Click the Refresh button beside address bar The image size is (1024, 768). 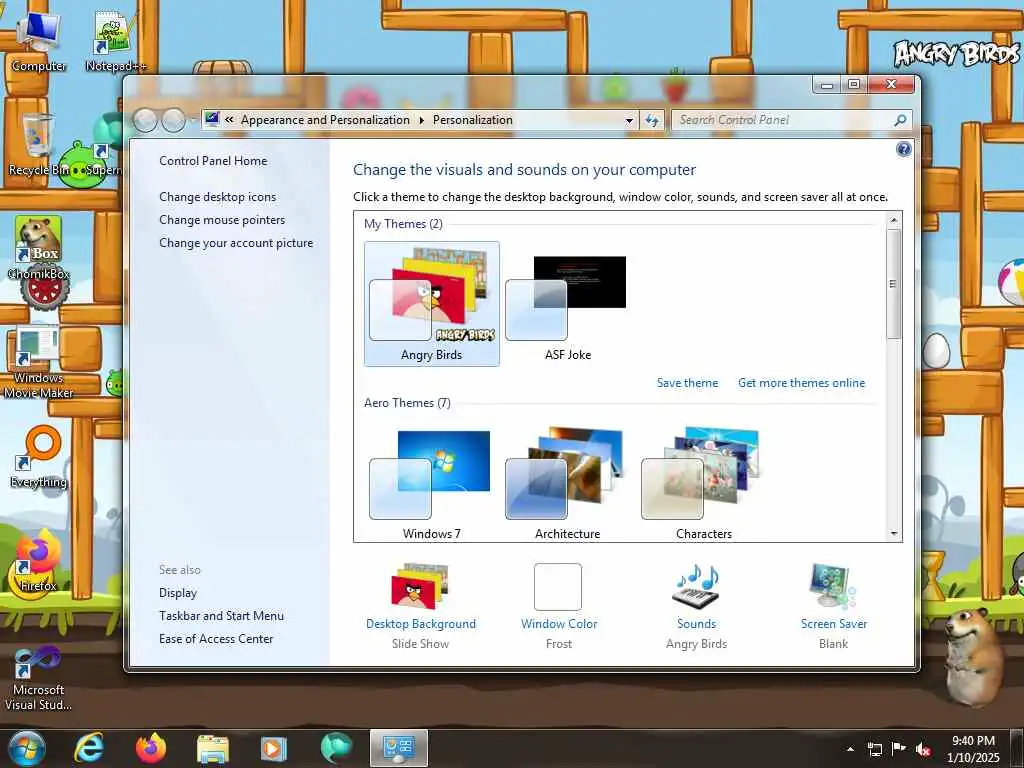coord(652,120)
